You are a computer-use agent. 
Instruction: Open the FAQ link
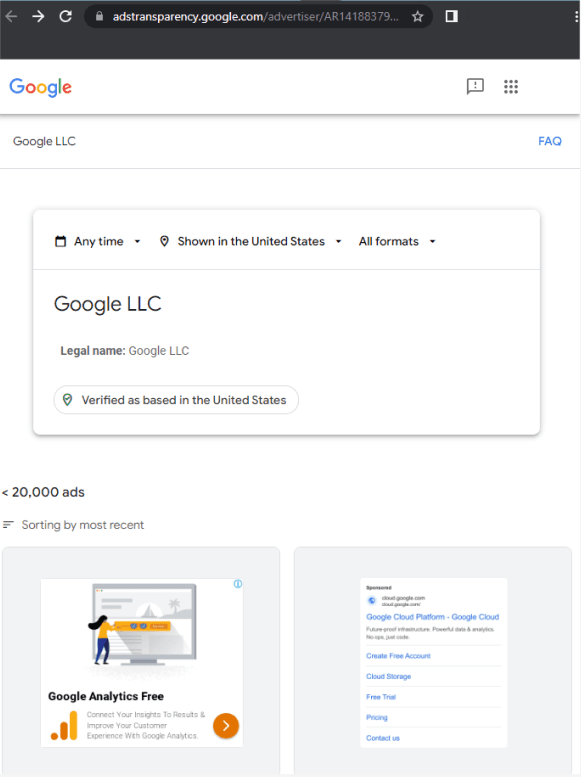coord(550,141)
